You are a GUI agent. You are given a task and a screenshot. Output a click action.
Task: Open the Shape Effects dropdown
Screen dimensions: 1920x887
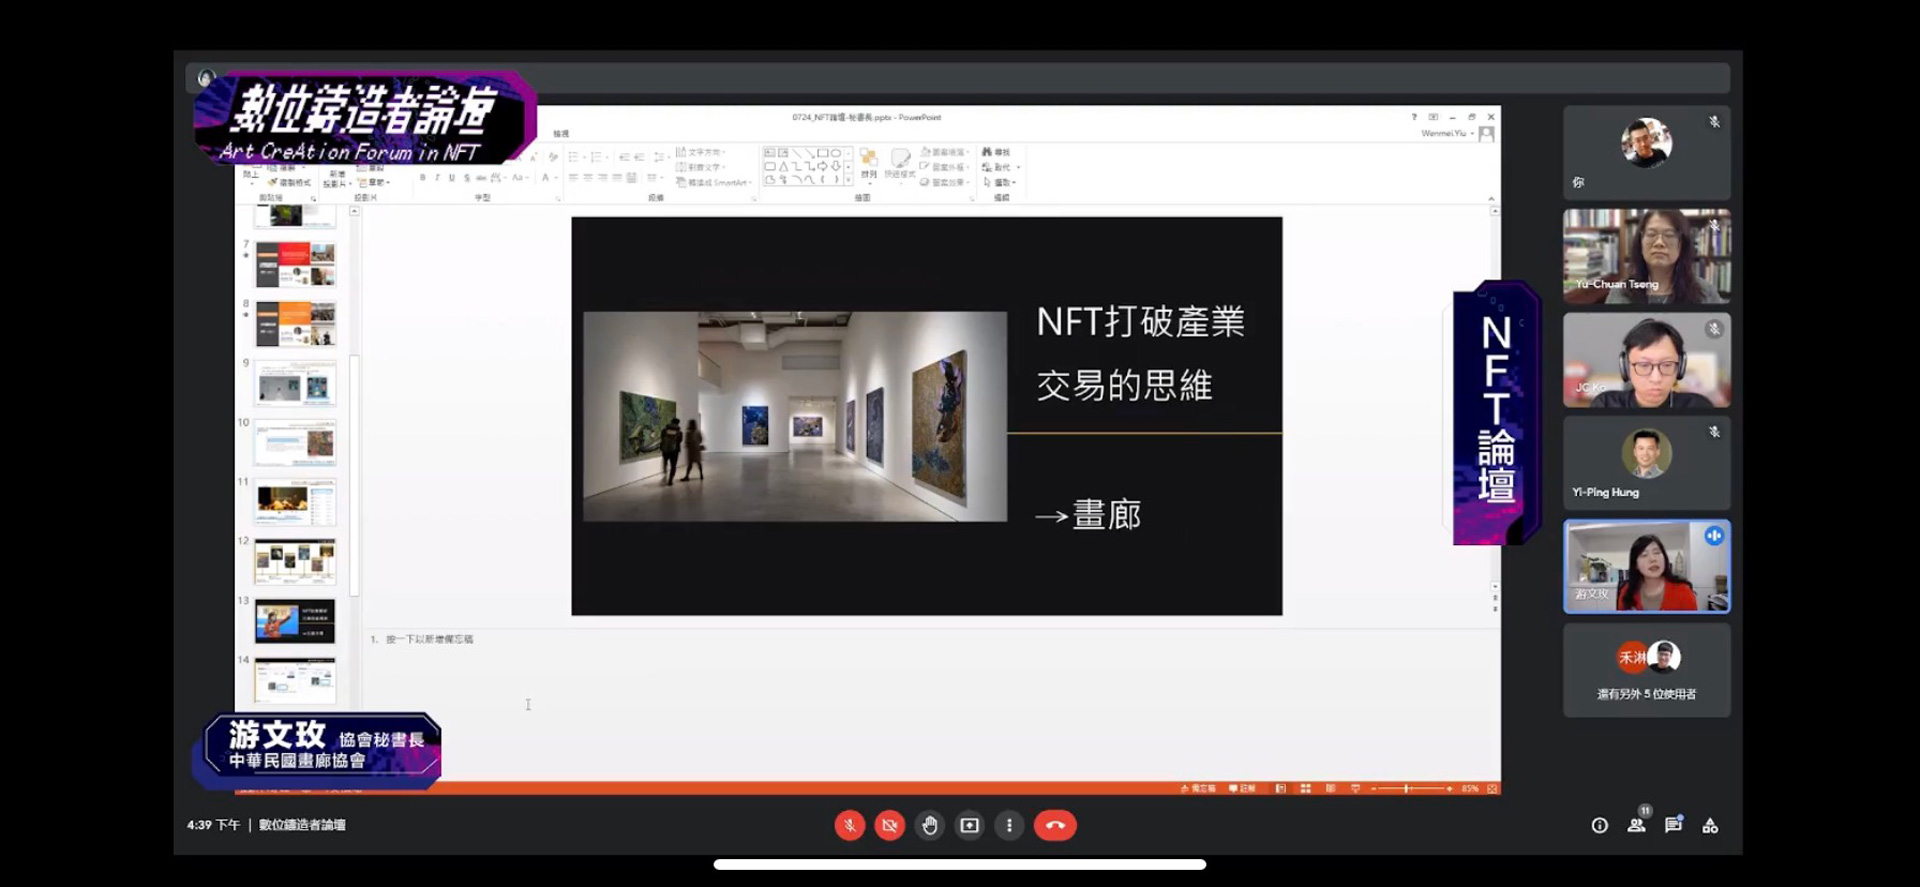pyautogui.click(x=943, y=182)
